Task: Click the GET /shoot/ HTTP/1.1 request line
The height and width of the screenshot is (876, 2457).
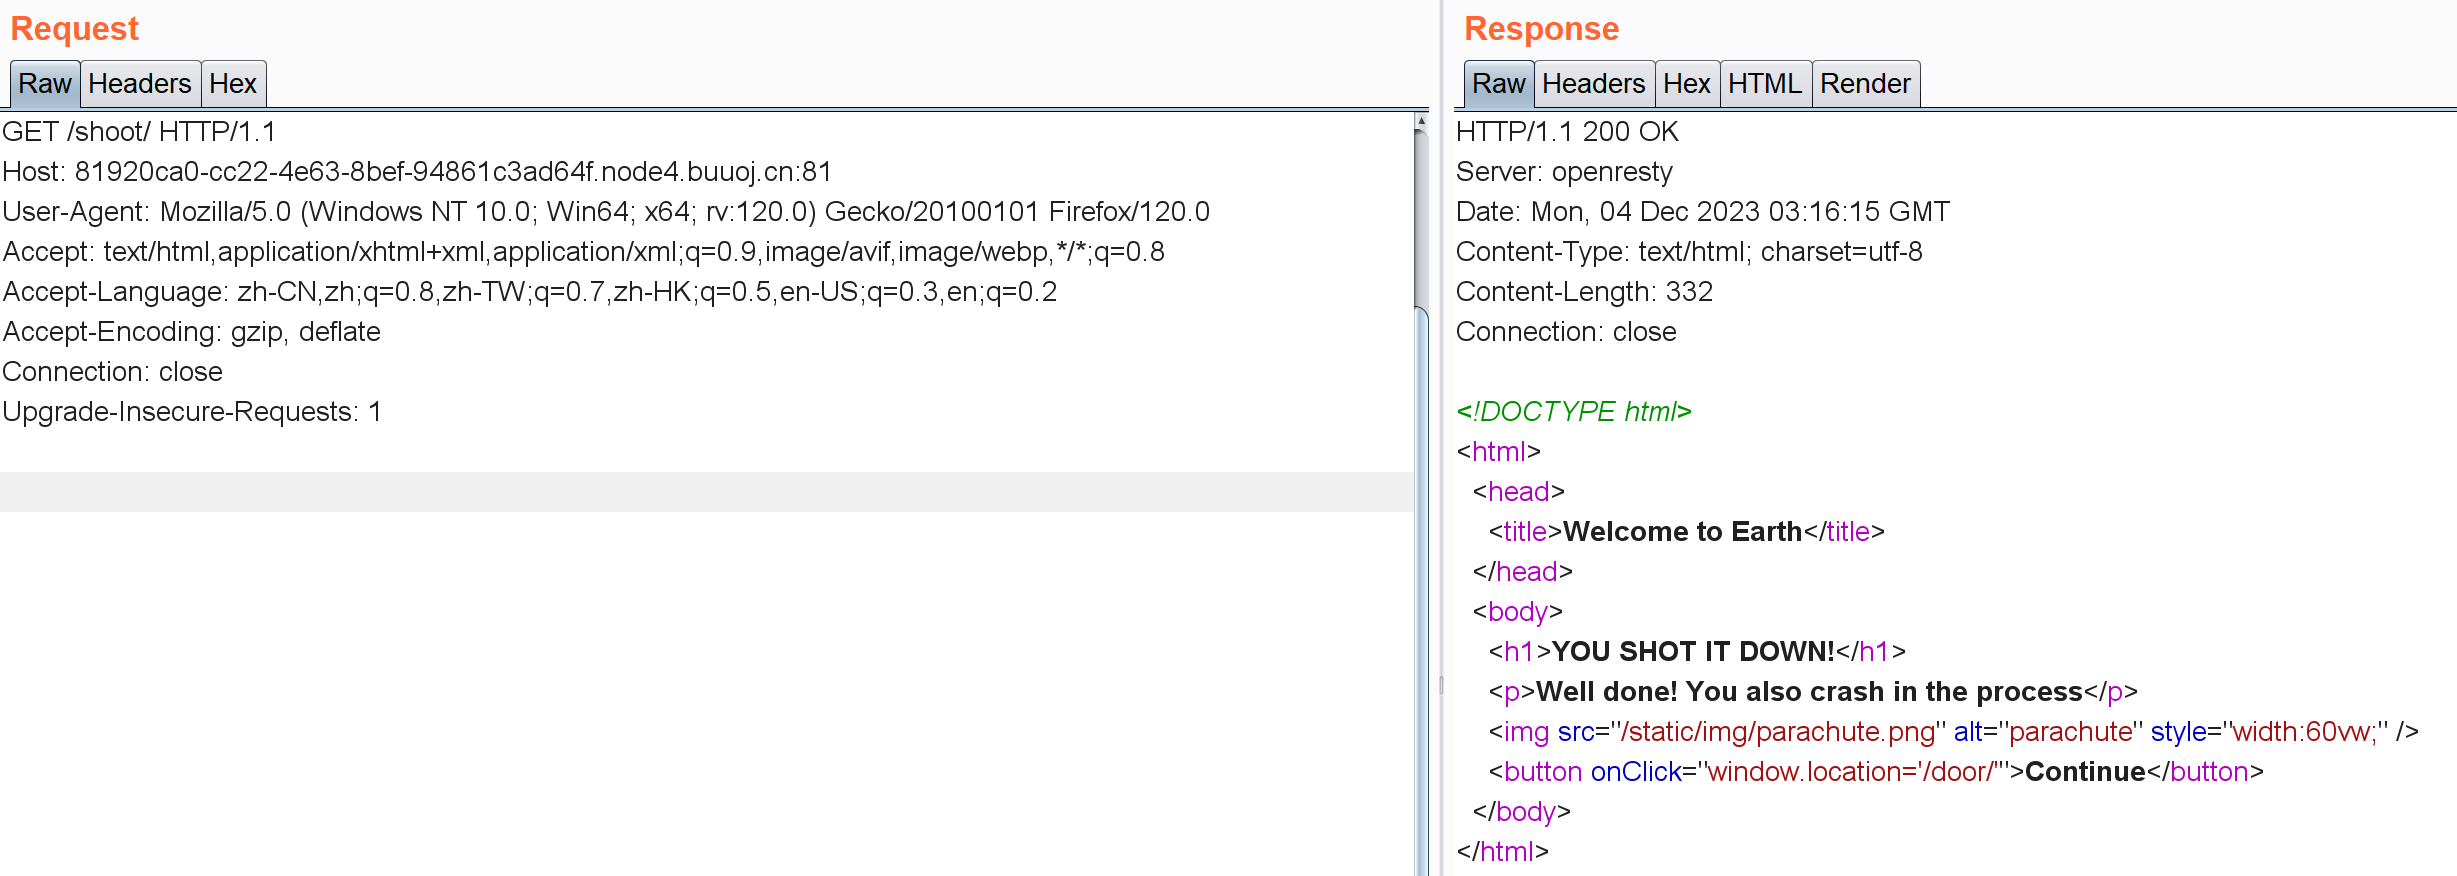Action: pyautogui.click(x=139, y=132)
